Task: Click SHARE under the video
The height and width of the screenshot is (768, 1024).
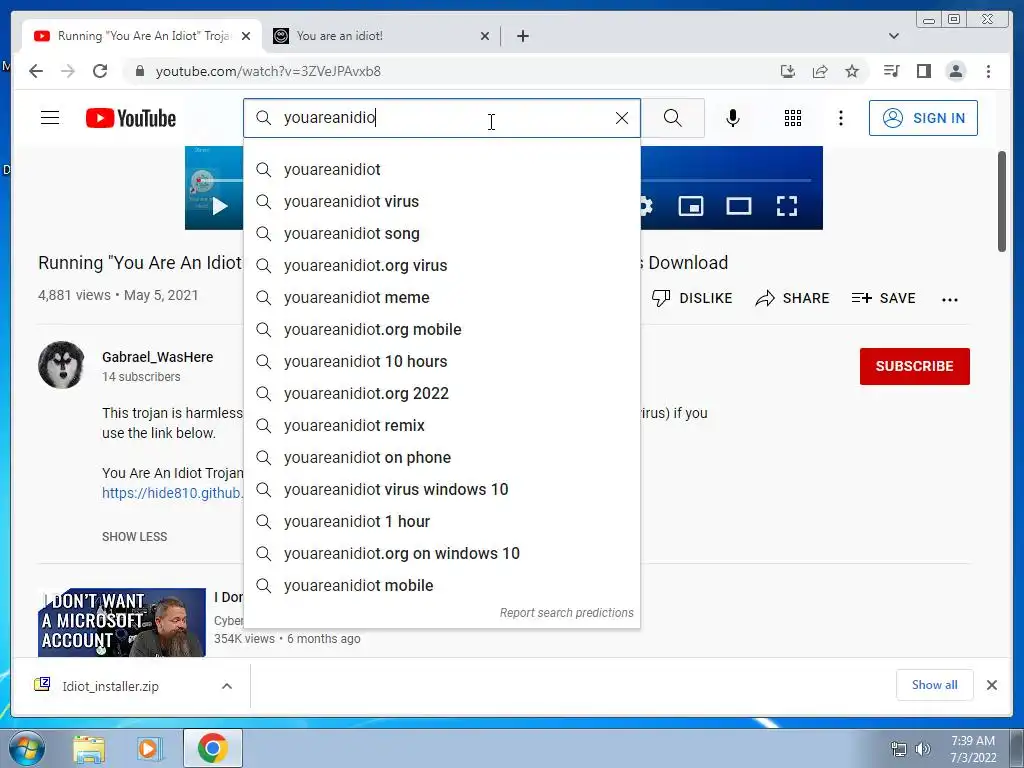Action: click(x=792, y=298)
